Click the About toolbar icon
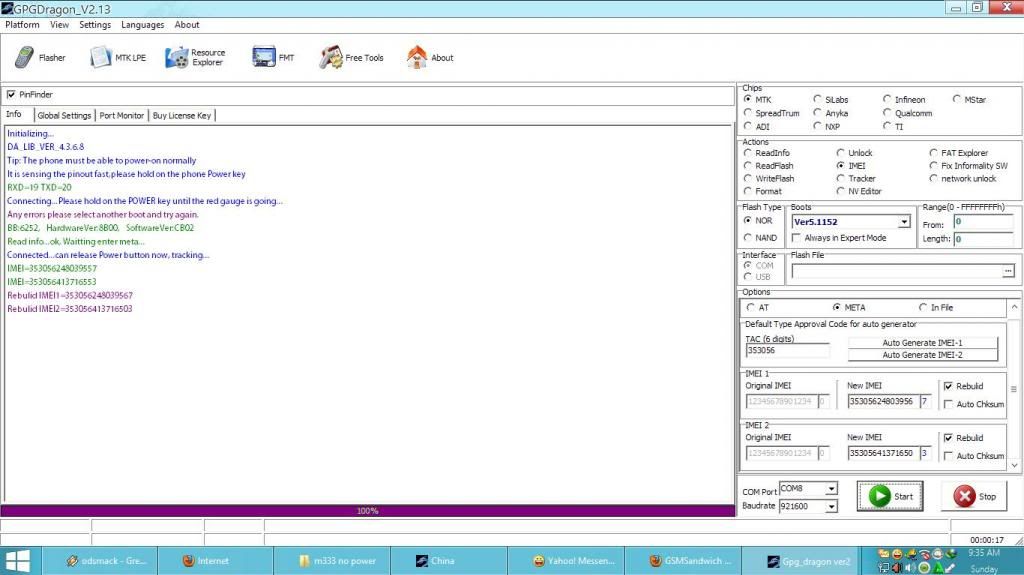 pos(430,58)
